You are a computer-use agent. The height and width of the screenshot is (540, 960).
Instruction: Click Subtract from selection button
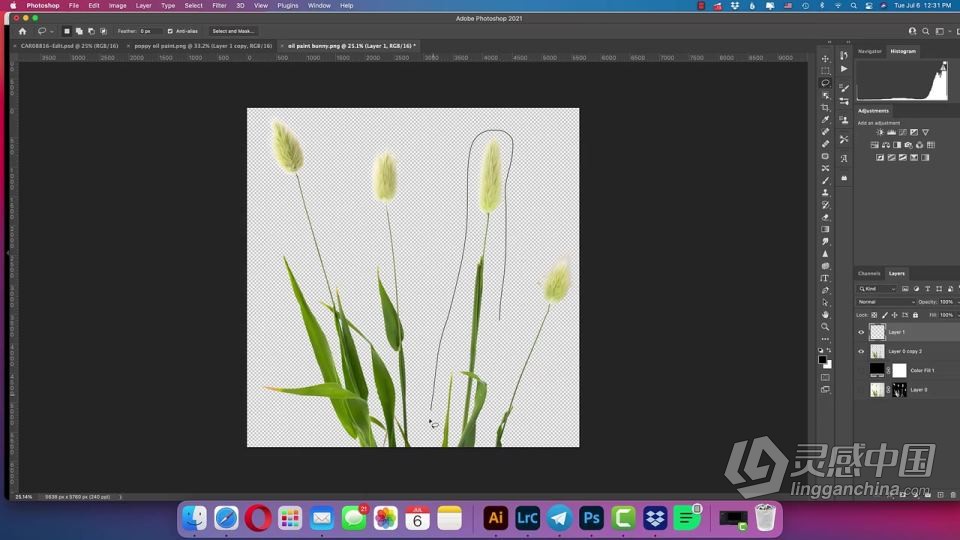(x=91, y=31)
